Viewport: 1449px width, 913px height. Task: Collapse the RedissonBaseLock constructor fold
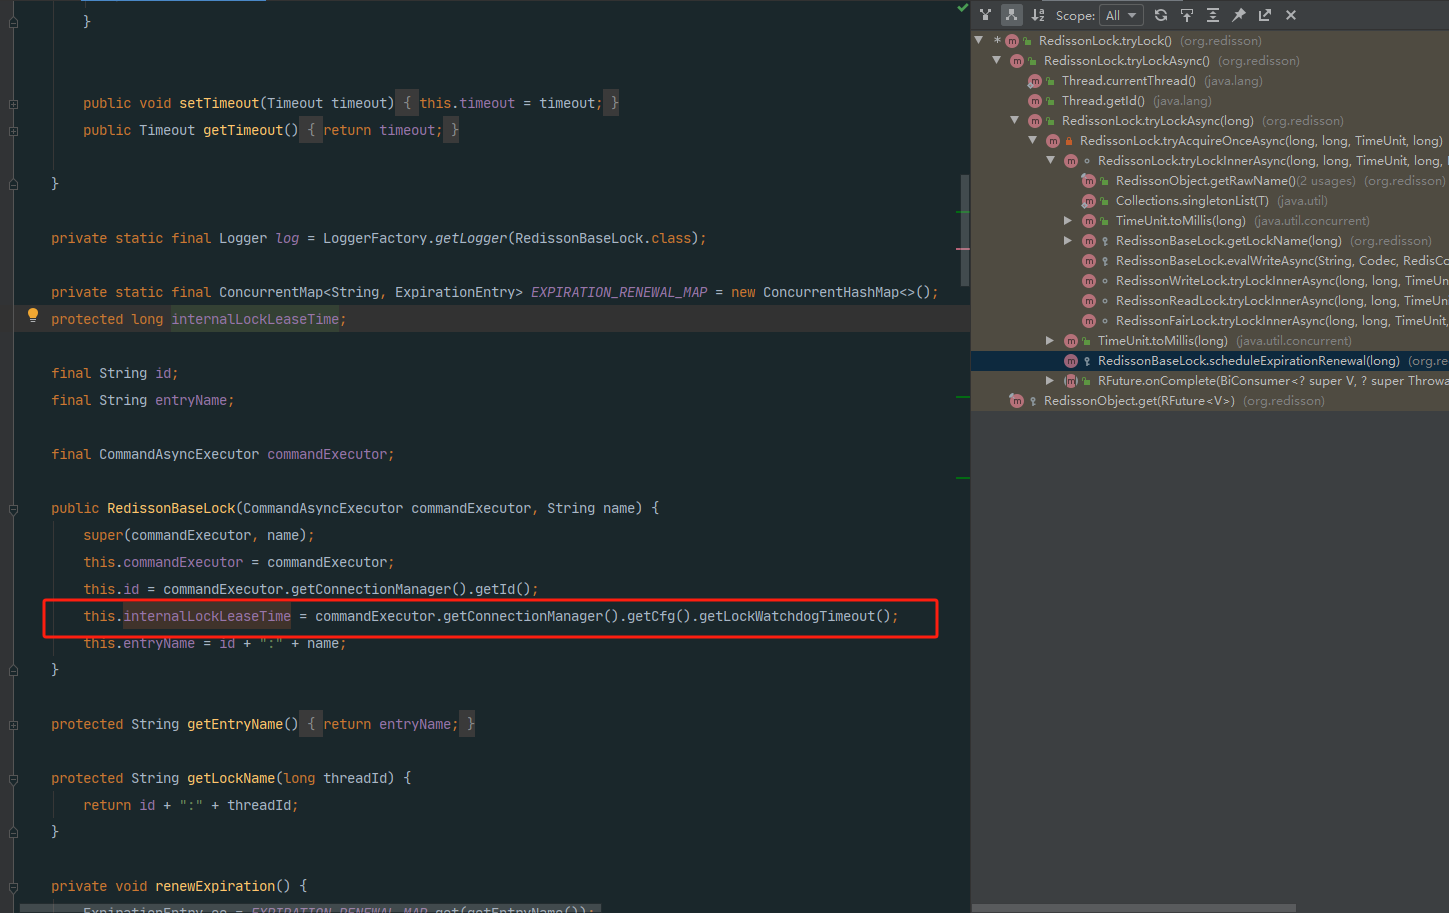pos(13,509)
